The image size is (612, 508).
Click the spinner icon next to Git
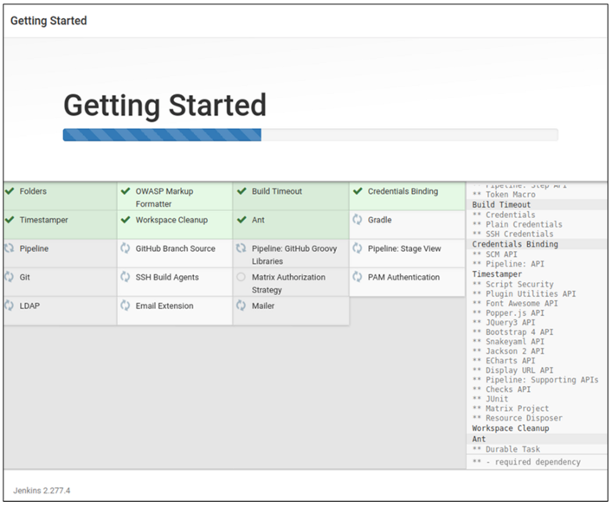[x=9, y=277]
